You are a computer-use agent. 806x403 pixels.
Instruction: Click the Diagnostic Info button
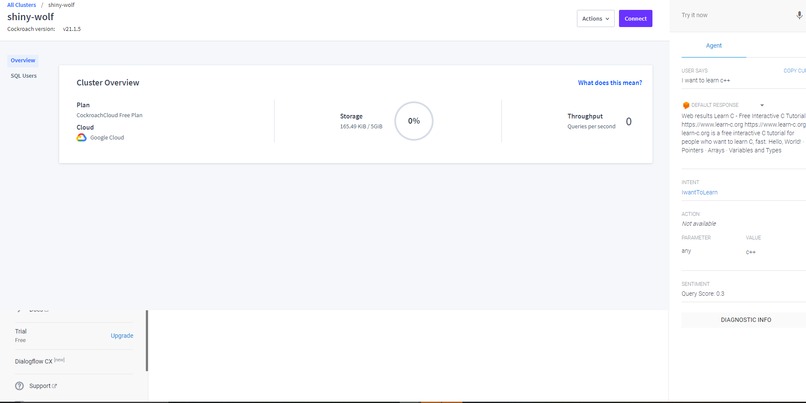click(746, 320)
